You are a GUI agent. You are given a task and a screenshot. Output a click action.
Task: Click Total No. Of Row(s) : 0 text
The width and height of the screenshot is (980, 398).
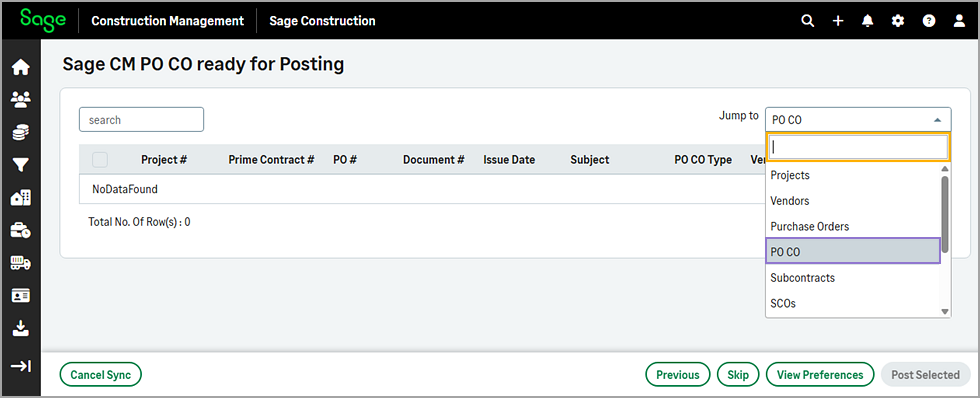click(x=139, y=222)
